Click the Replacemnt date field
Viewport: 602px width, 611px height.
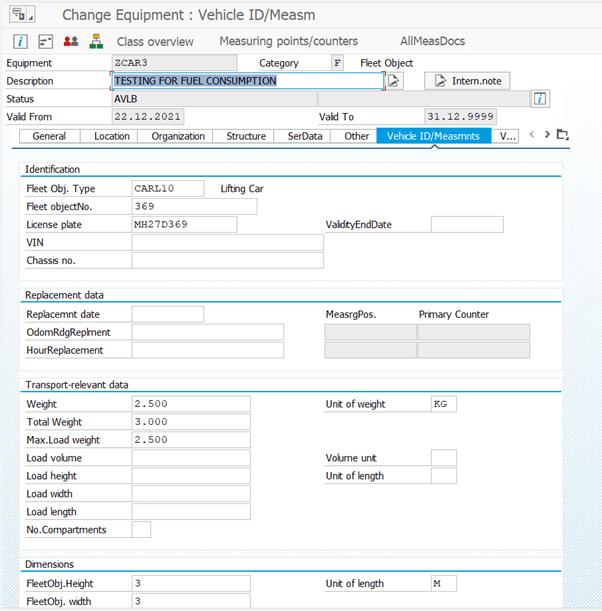[168, 314]
